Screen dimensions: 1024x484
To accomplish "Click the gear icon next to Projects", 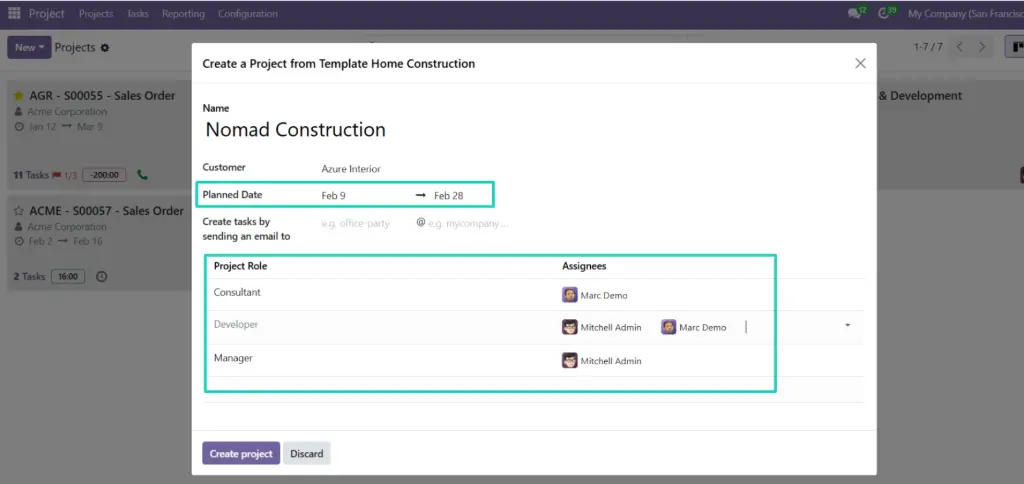I will click(104, 48).
